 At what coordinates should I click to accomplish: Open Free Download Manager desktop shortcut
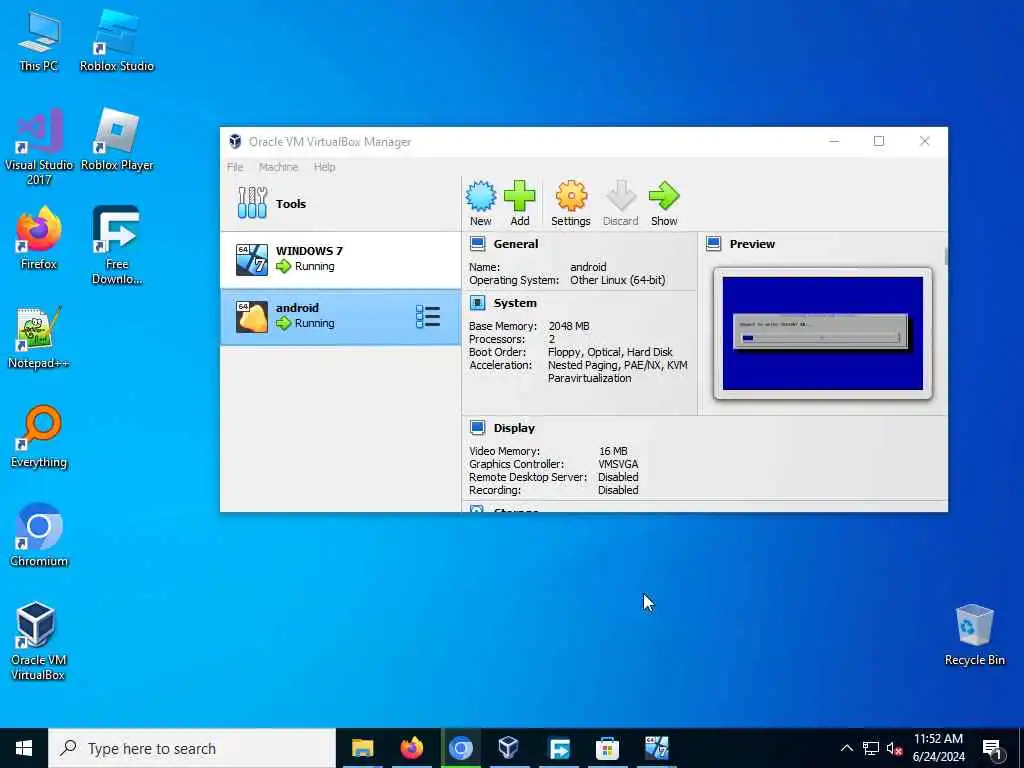pos(117,246)
